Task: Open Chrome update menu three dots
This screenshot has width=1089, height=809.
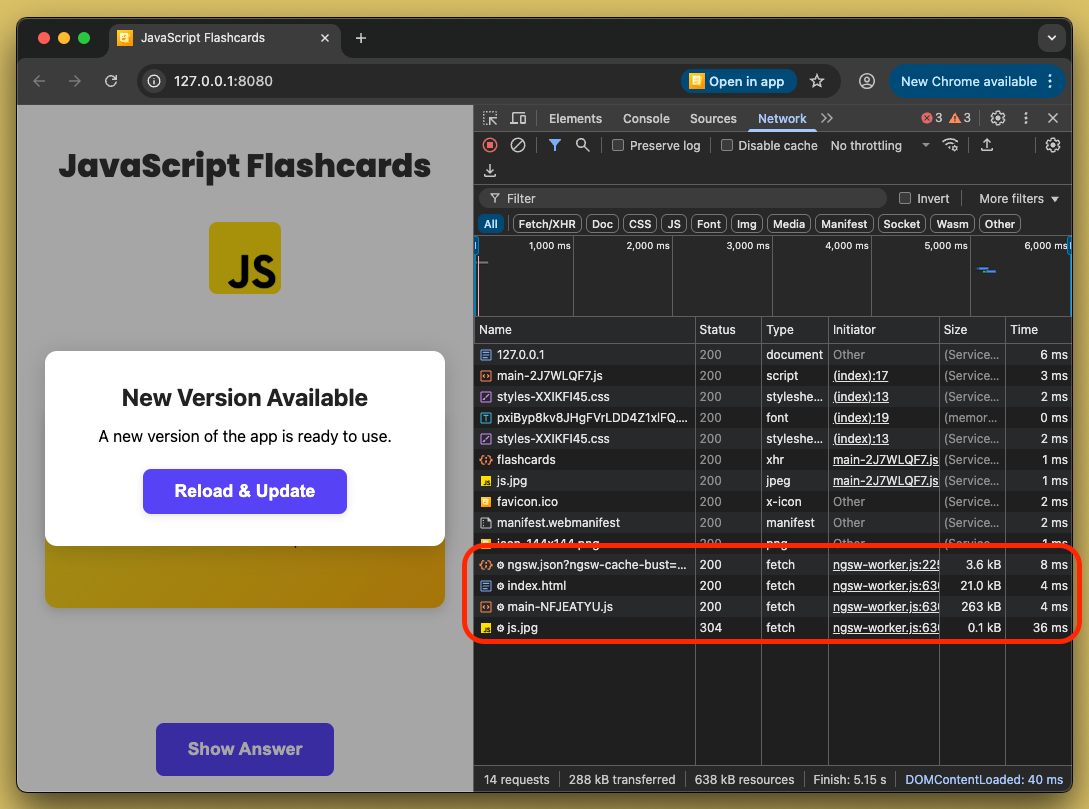Action: tap(1050, 81)
